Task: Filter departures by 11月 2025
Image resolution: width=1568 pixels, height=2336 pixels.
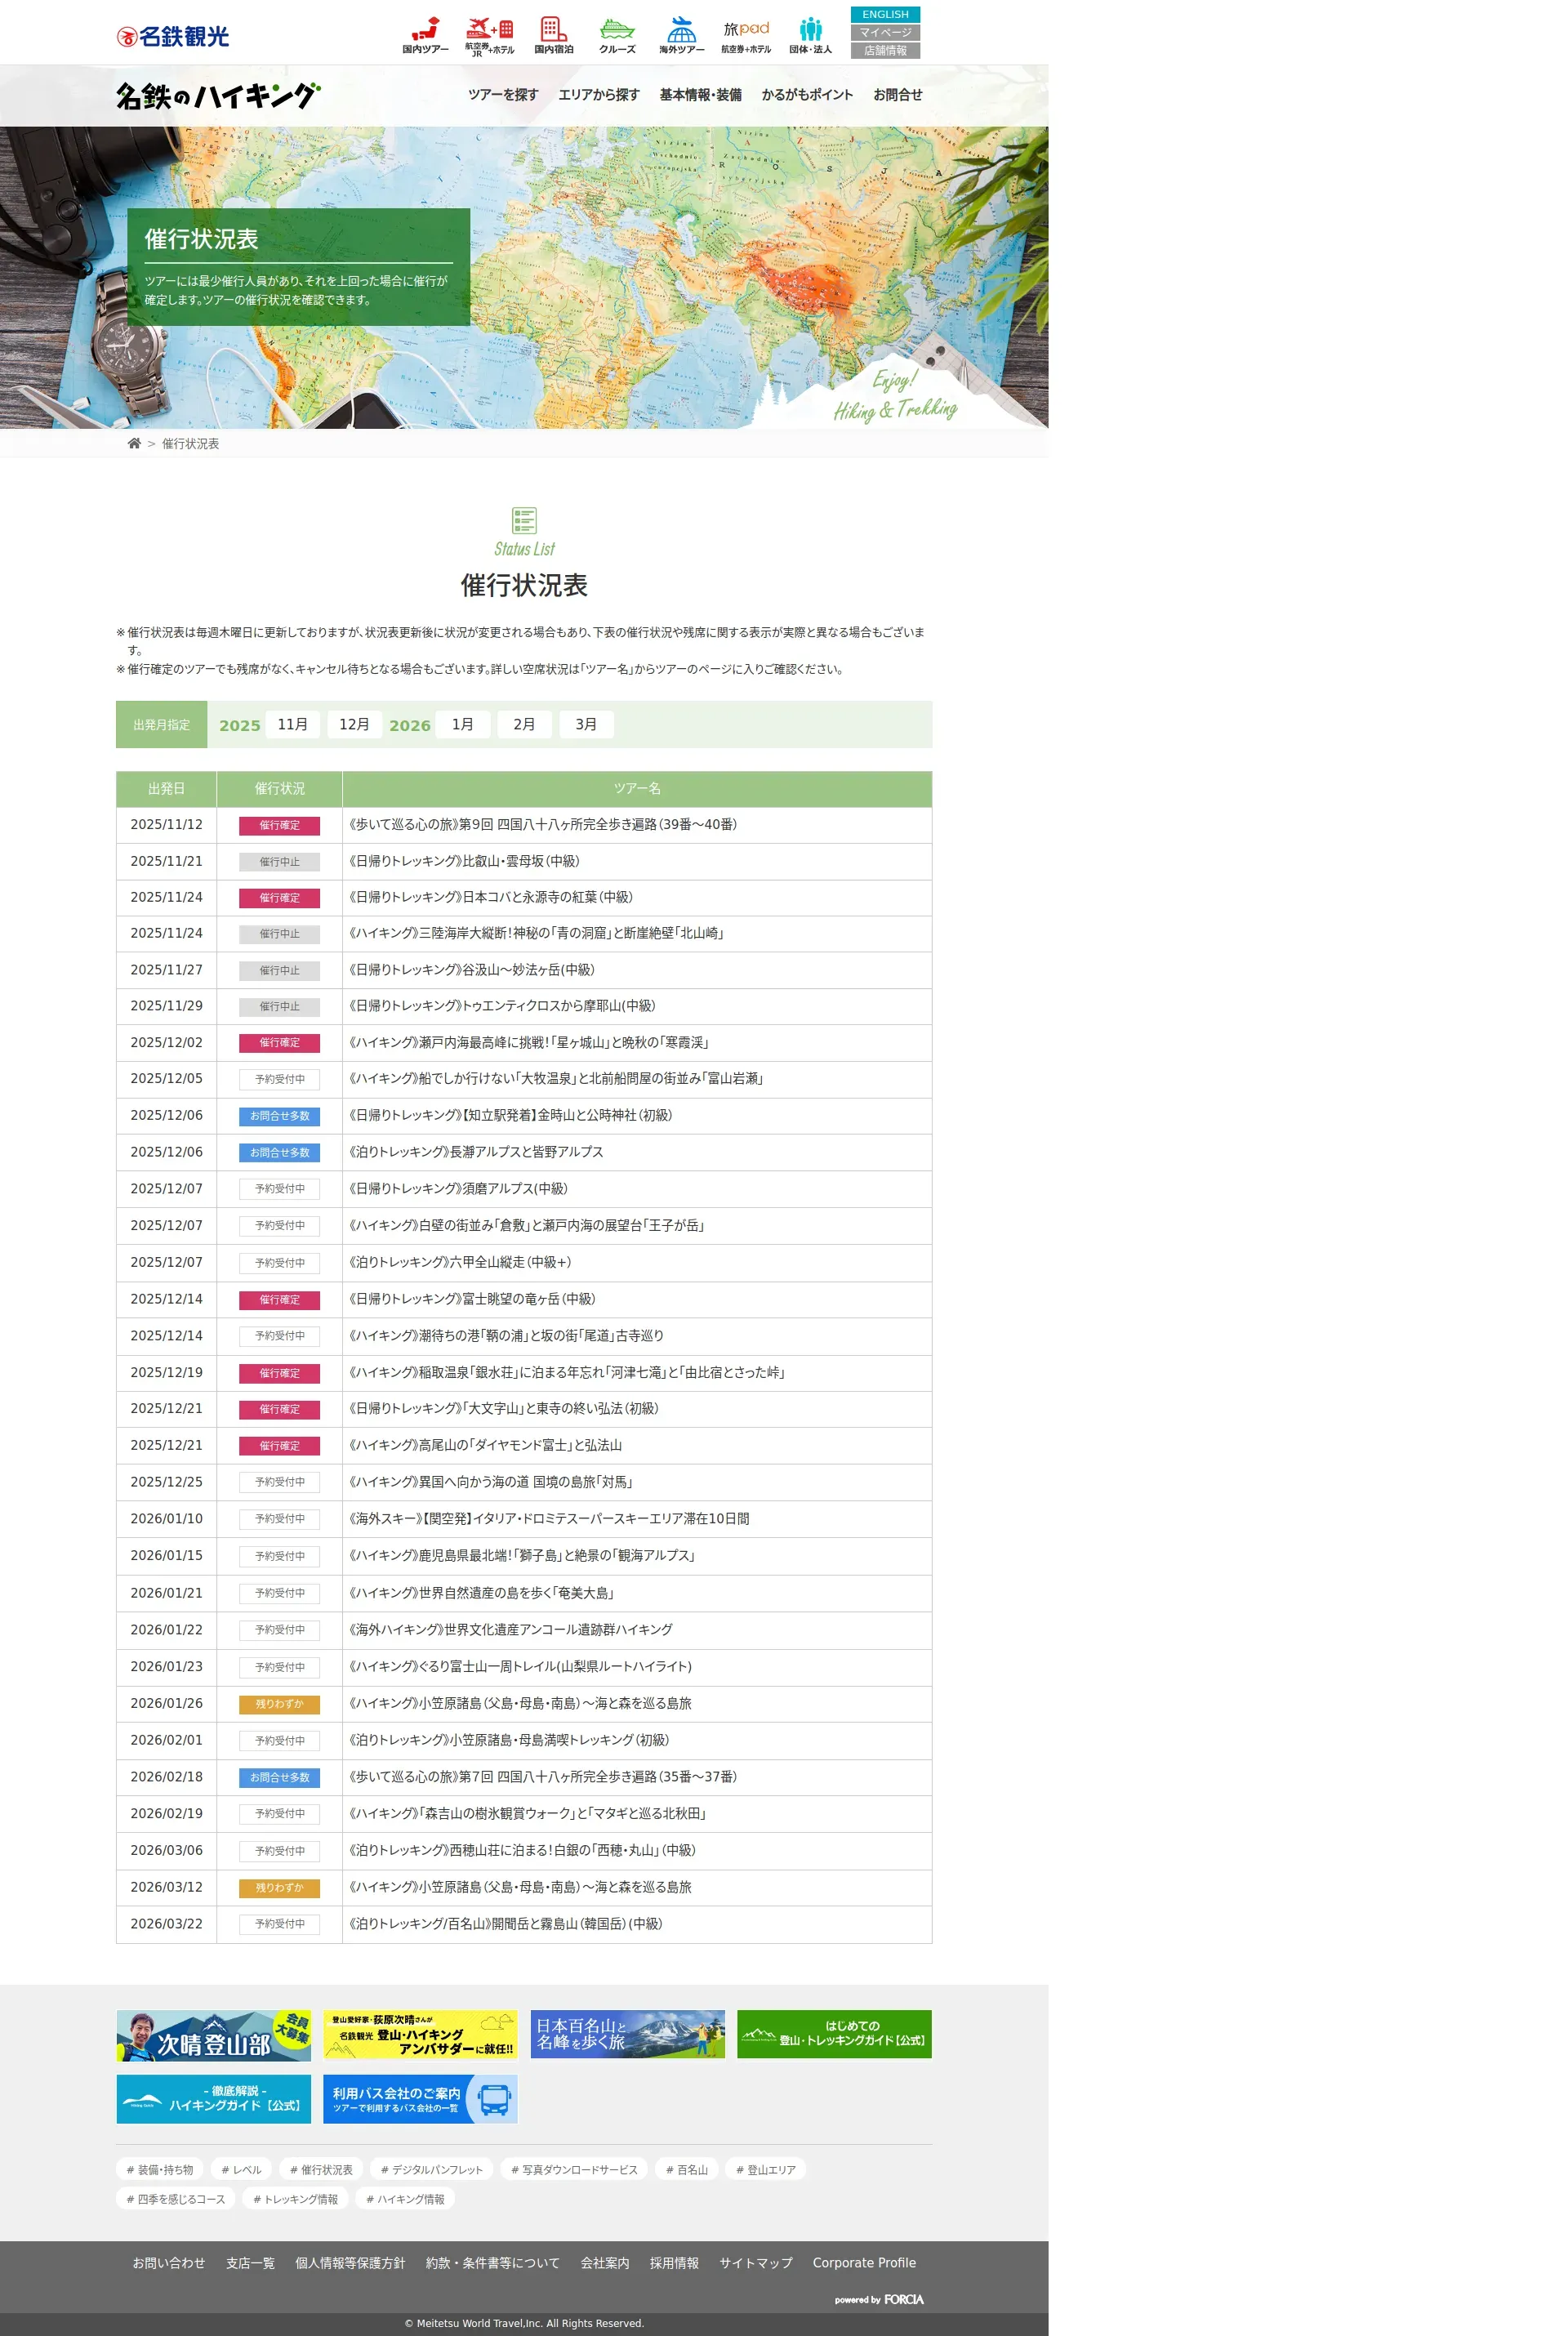Action: [292, 724]
